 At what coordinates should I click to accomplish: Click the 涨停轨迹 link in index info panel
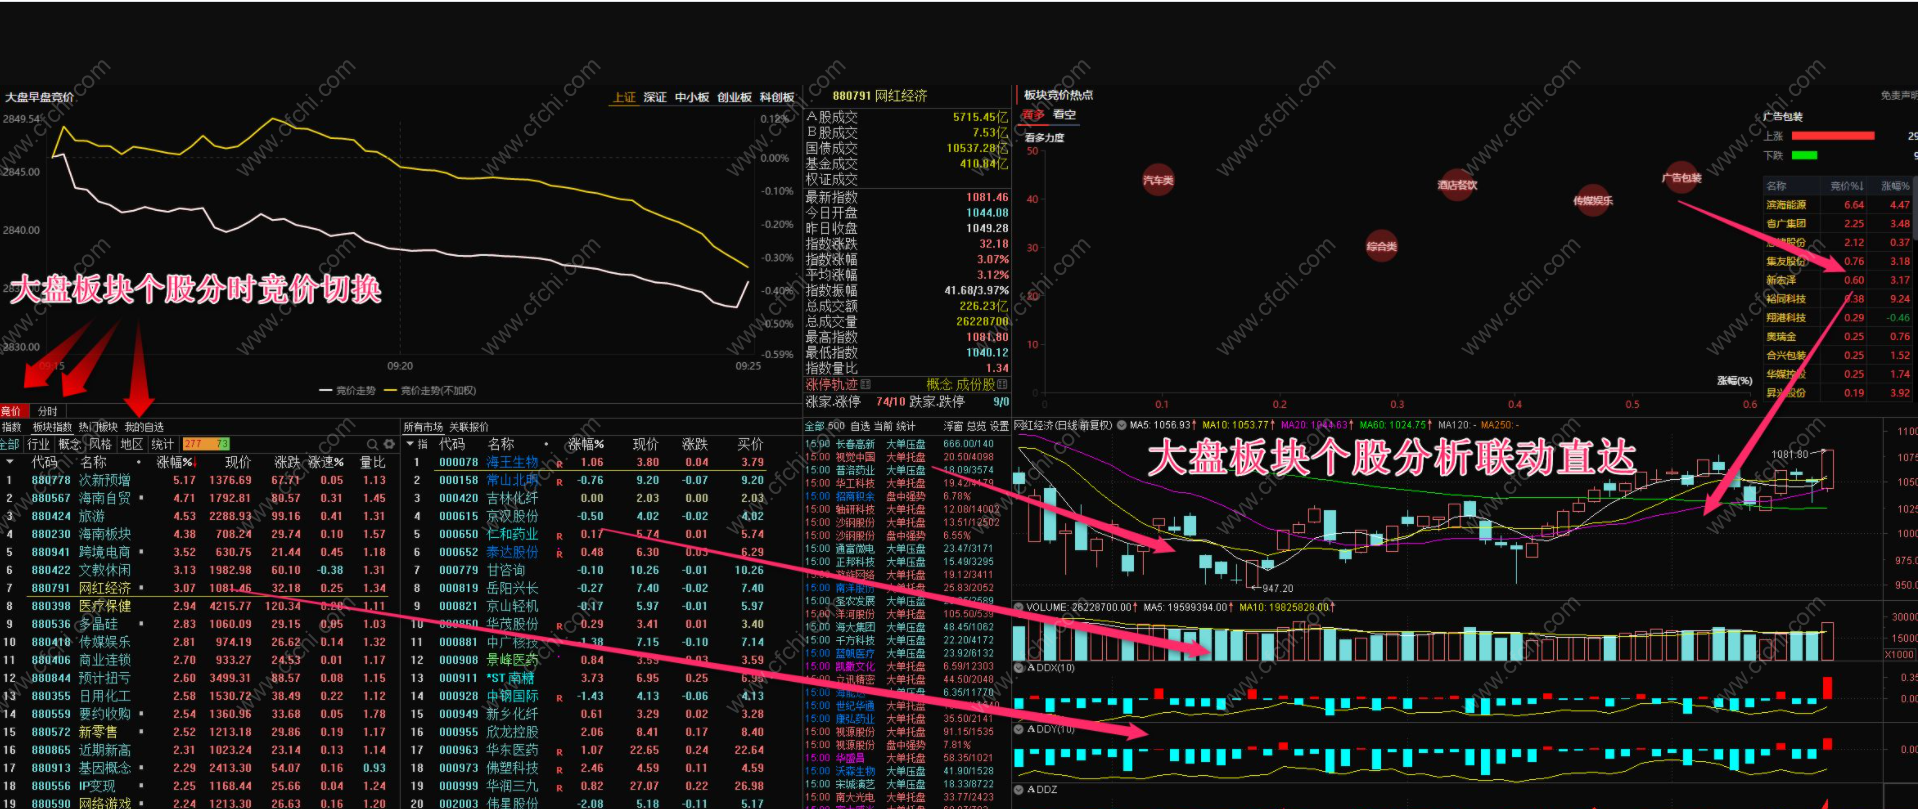832,384
